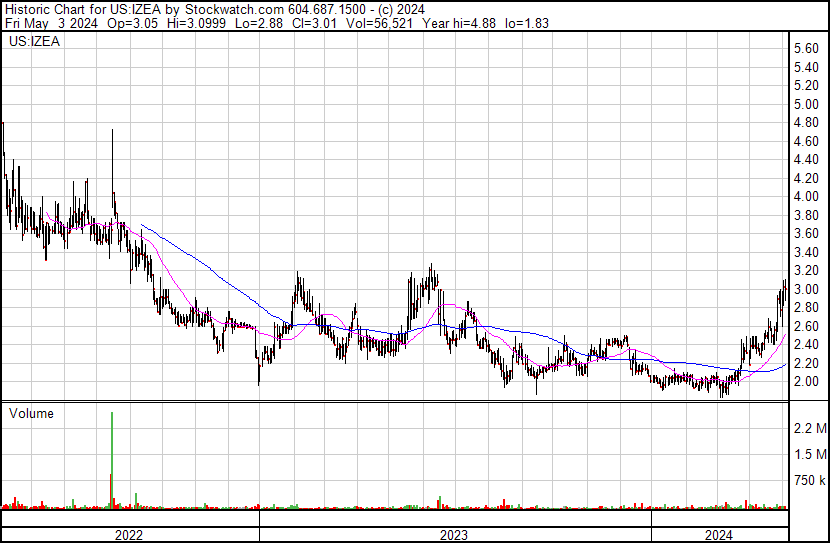
Task: Click the 2.00 price axis value
Action: point(807,382)
